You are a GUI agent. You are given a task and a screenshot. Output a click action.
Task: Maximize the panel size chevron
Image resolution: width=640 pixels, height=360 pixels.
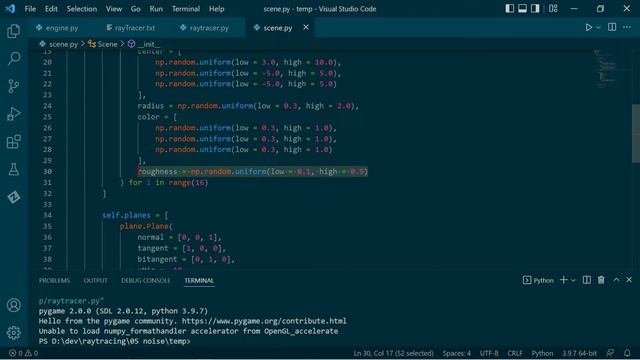[x=616, y=280]
